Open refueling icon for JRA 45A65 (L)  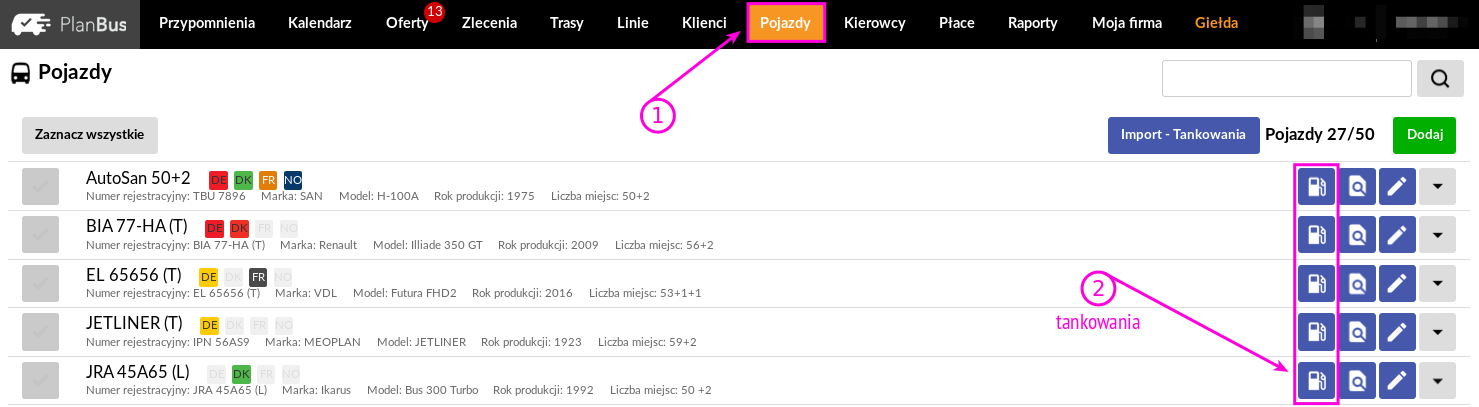[1317, 380]
